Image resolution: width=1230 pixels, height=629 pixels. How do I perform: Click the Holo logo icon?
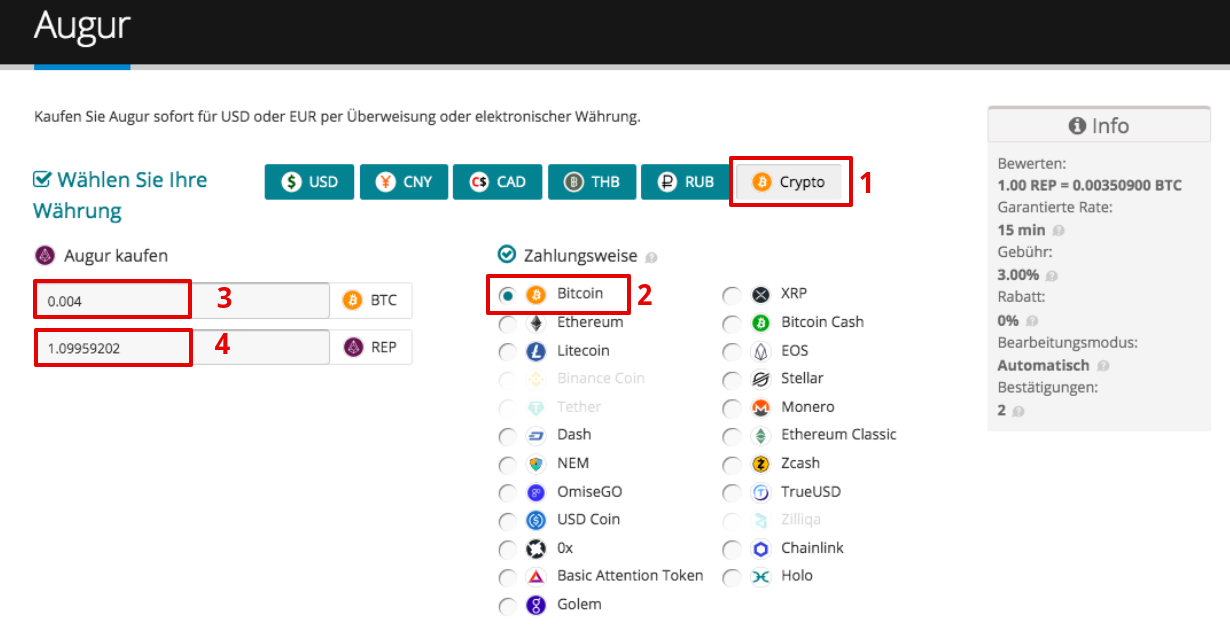760,577
